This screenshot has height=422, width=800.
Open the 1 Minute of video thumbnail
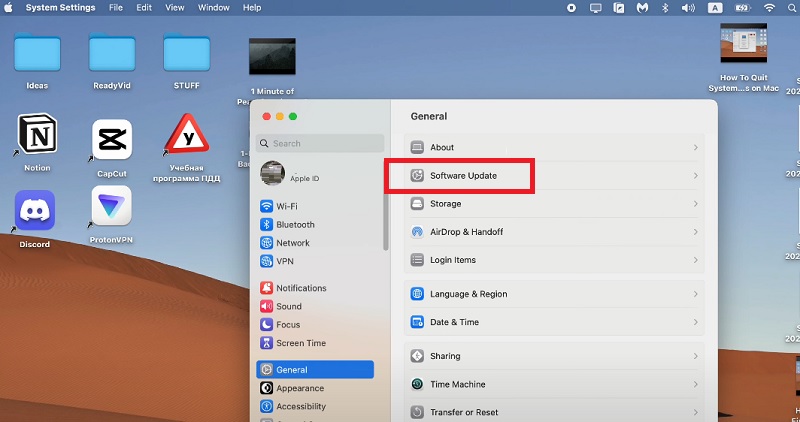[272, 56]
